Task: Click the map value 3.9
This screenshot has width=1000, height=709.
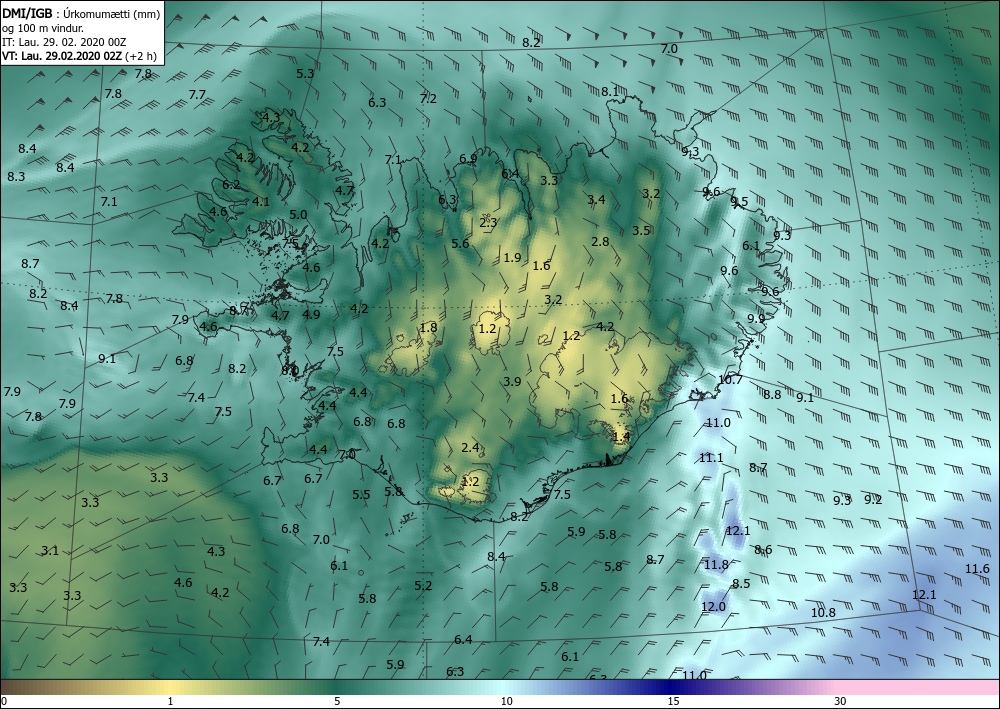Action: [512, 381]
